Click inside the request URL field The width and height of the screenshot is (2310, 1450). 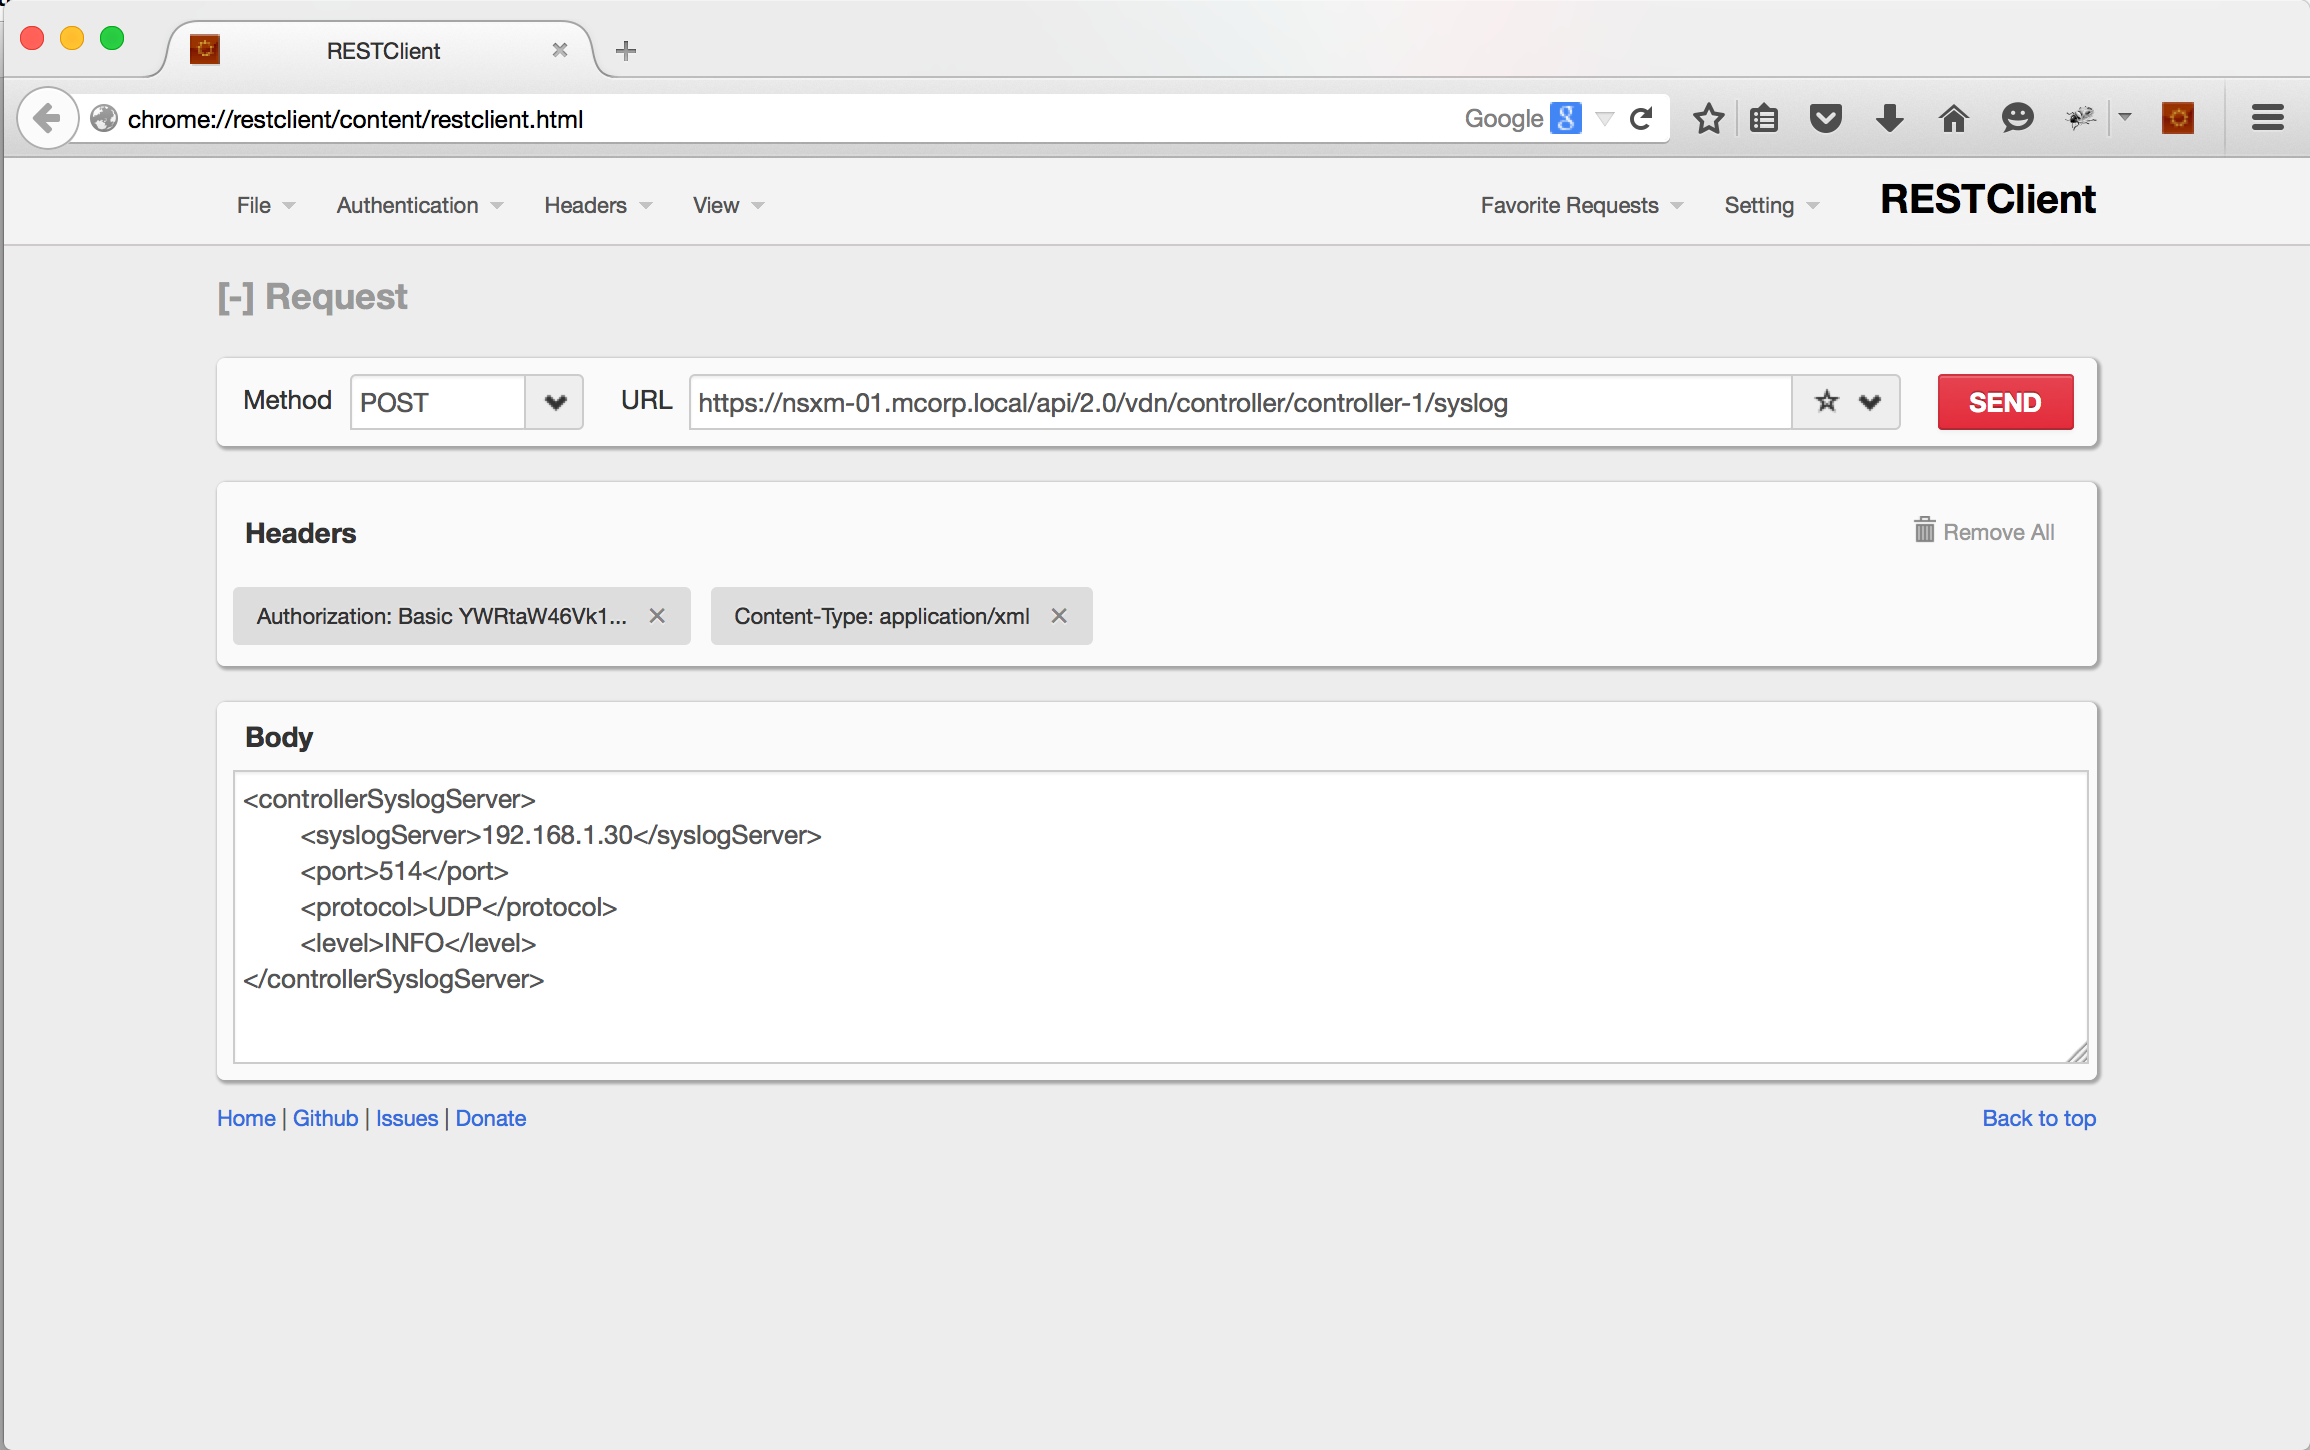1238,402
